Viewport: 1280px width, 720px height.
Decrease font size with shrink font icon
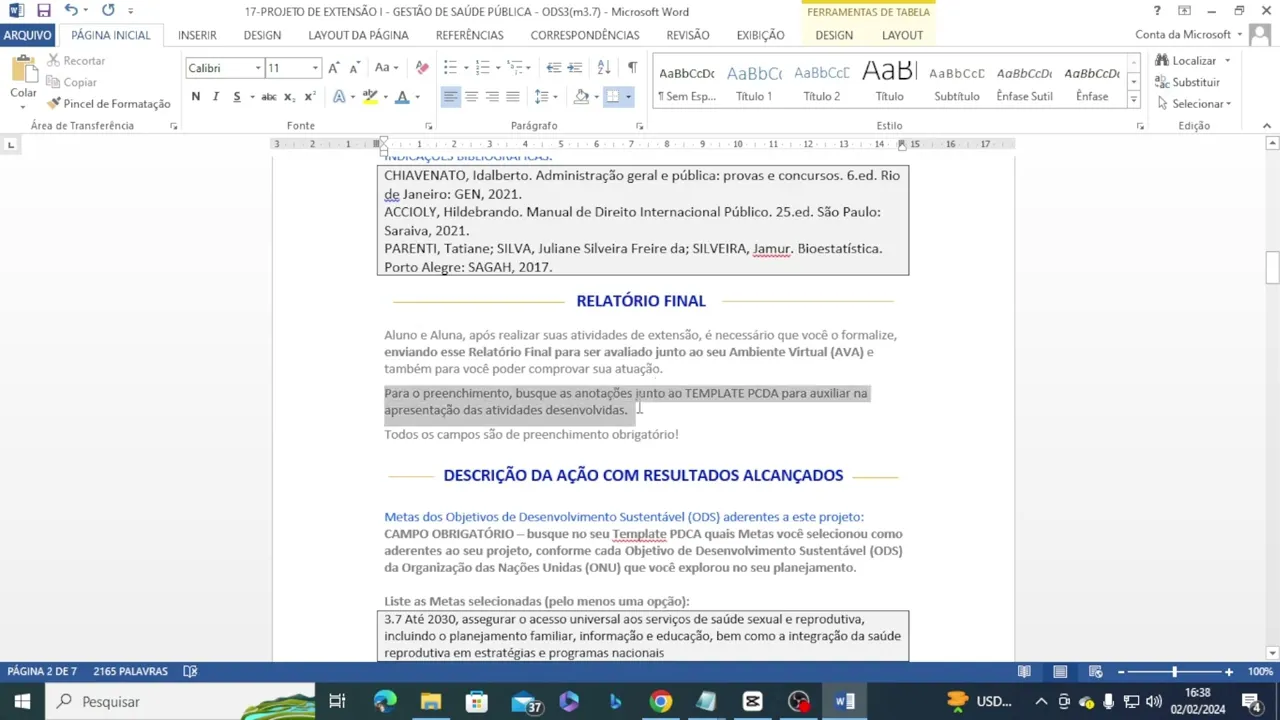click(355, 68)
